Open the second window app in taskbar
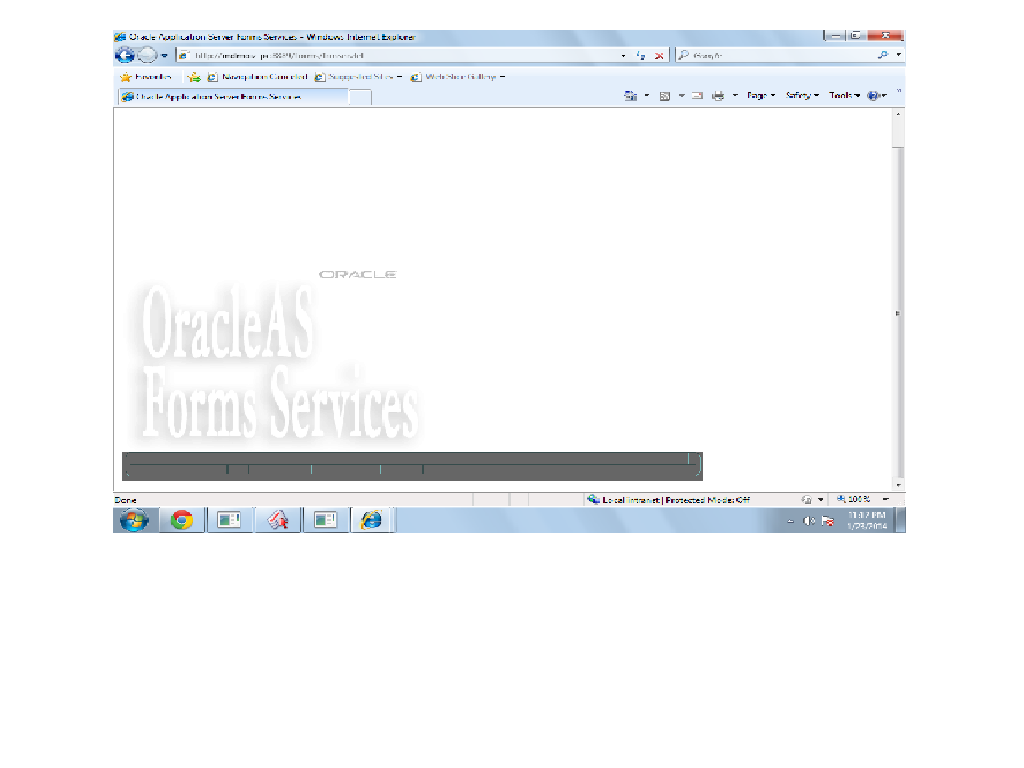 point(325,520)
